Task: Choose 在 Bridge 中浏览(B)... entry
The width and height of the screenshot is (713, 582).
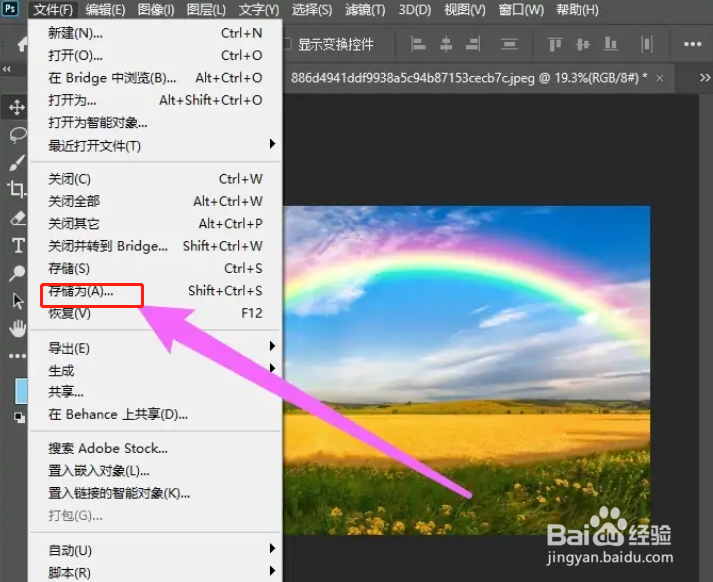Action: point(156,77)
